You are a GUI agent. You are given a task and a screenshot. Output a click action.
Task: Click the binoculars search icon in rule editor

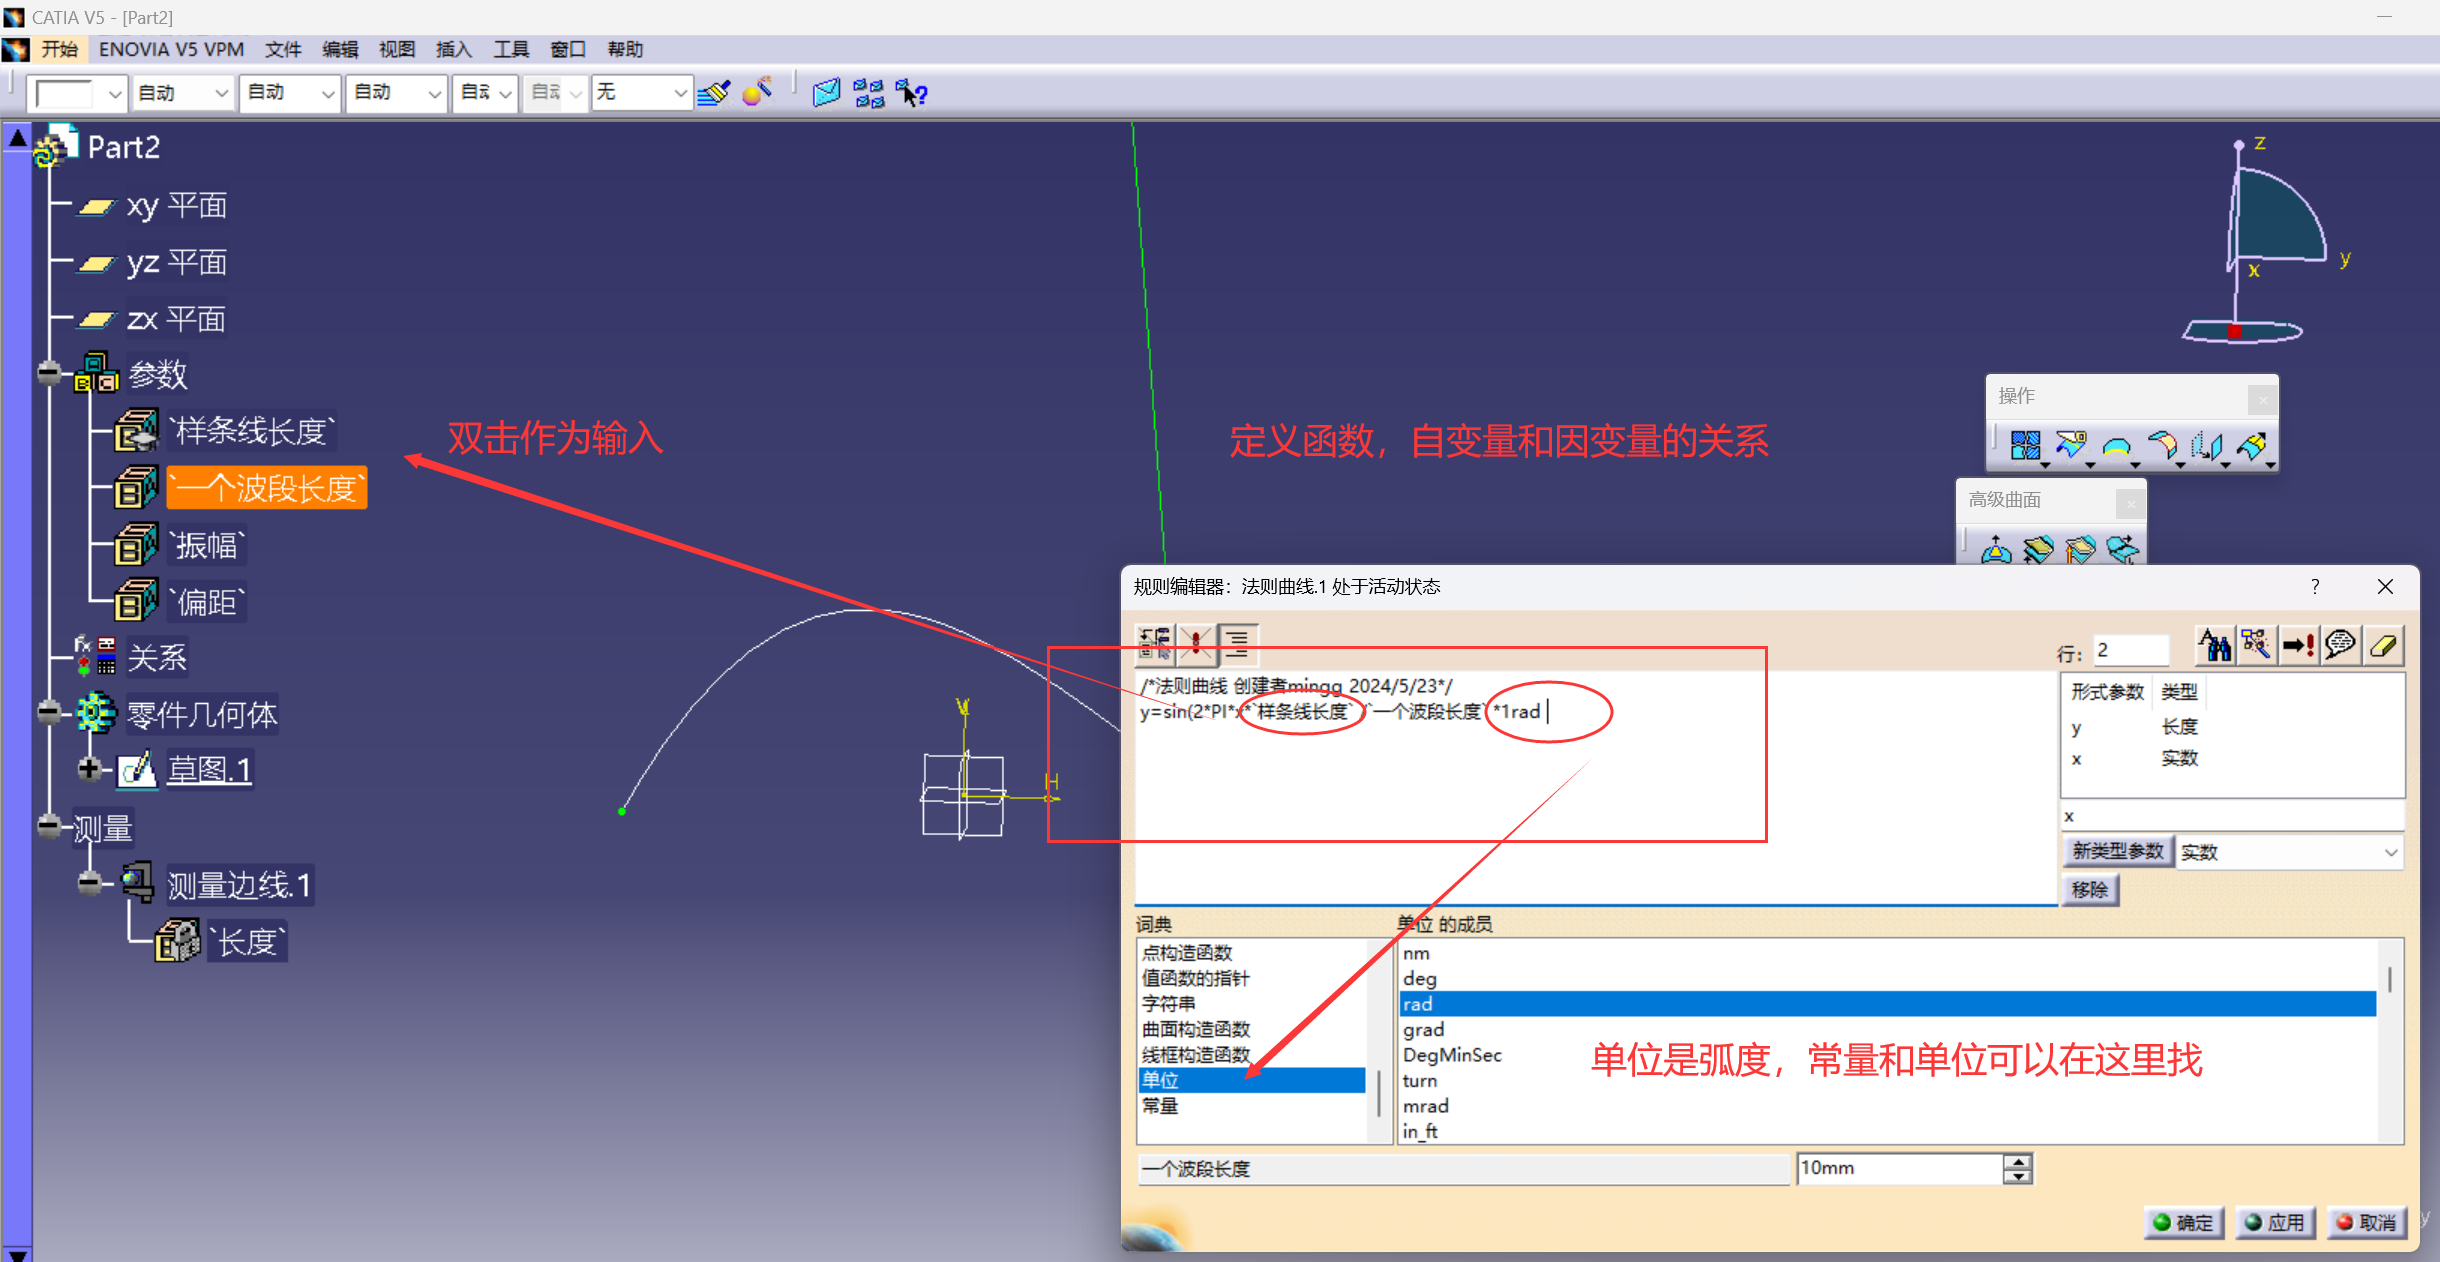point(2214,646)
